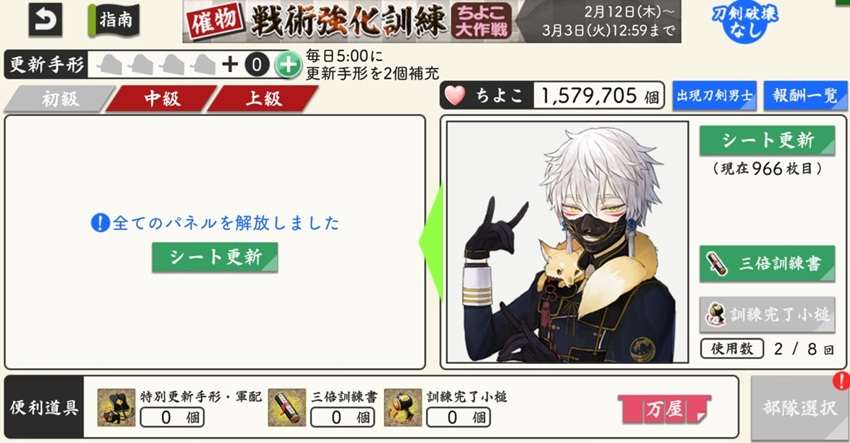Click the back arrow icon
The height and width of the screenshot is (443, 850).
(x=46, y=20)
